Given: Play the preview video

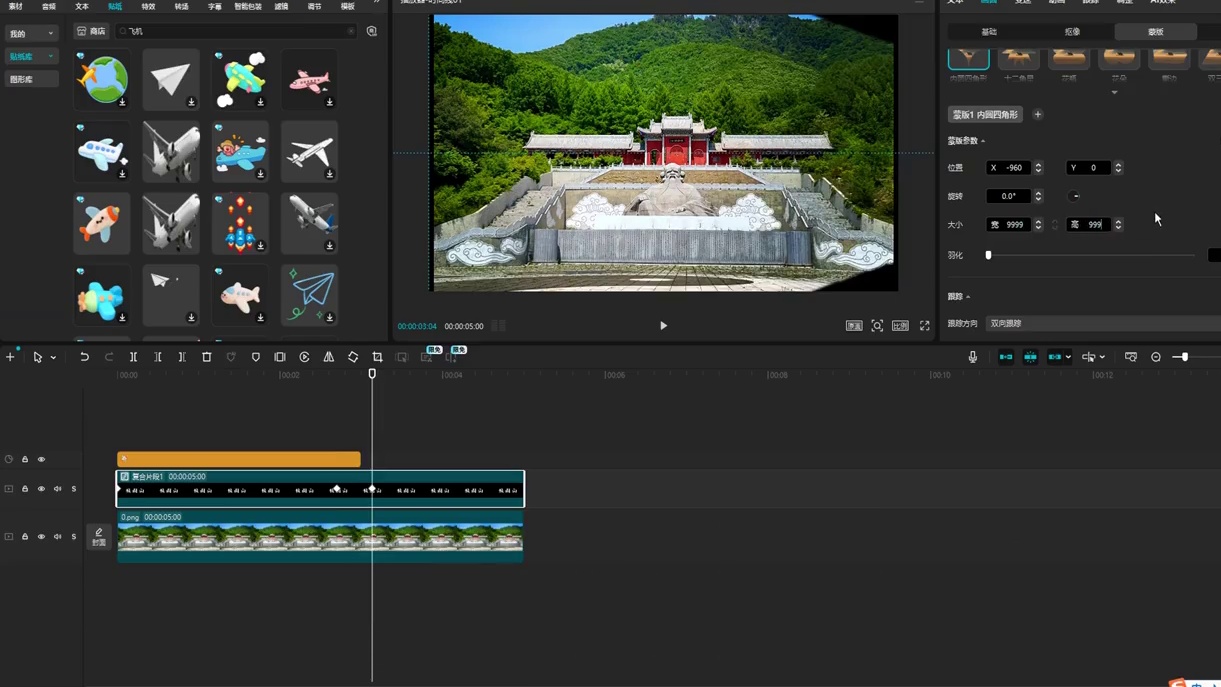Looking at the screenshot, I should tap(663, 326).
